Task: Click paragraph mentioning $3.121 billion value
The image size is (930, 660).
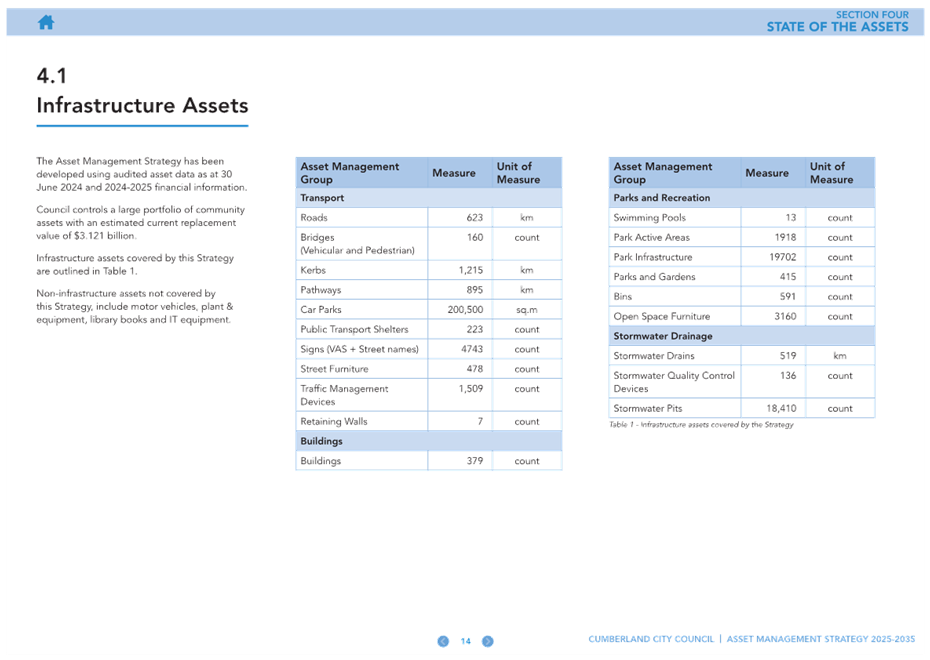Action: [141, 223]
